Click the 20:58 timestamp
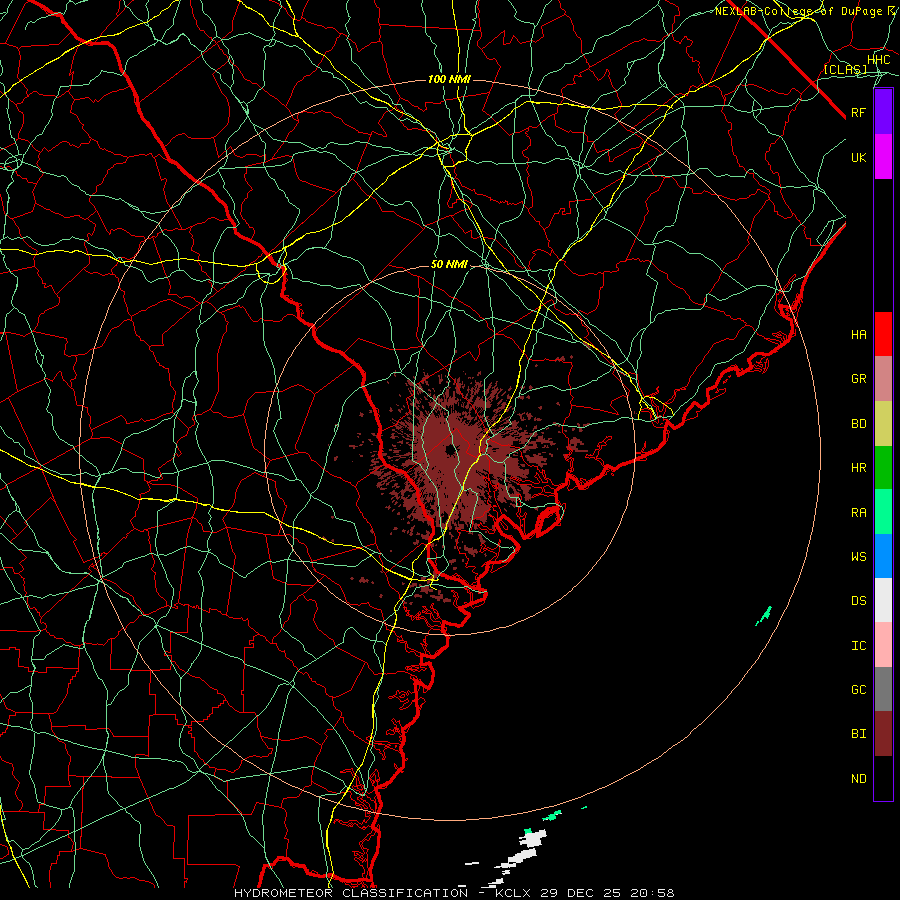This screenshot has height=900, width=900. point(654,893)
